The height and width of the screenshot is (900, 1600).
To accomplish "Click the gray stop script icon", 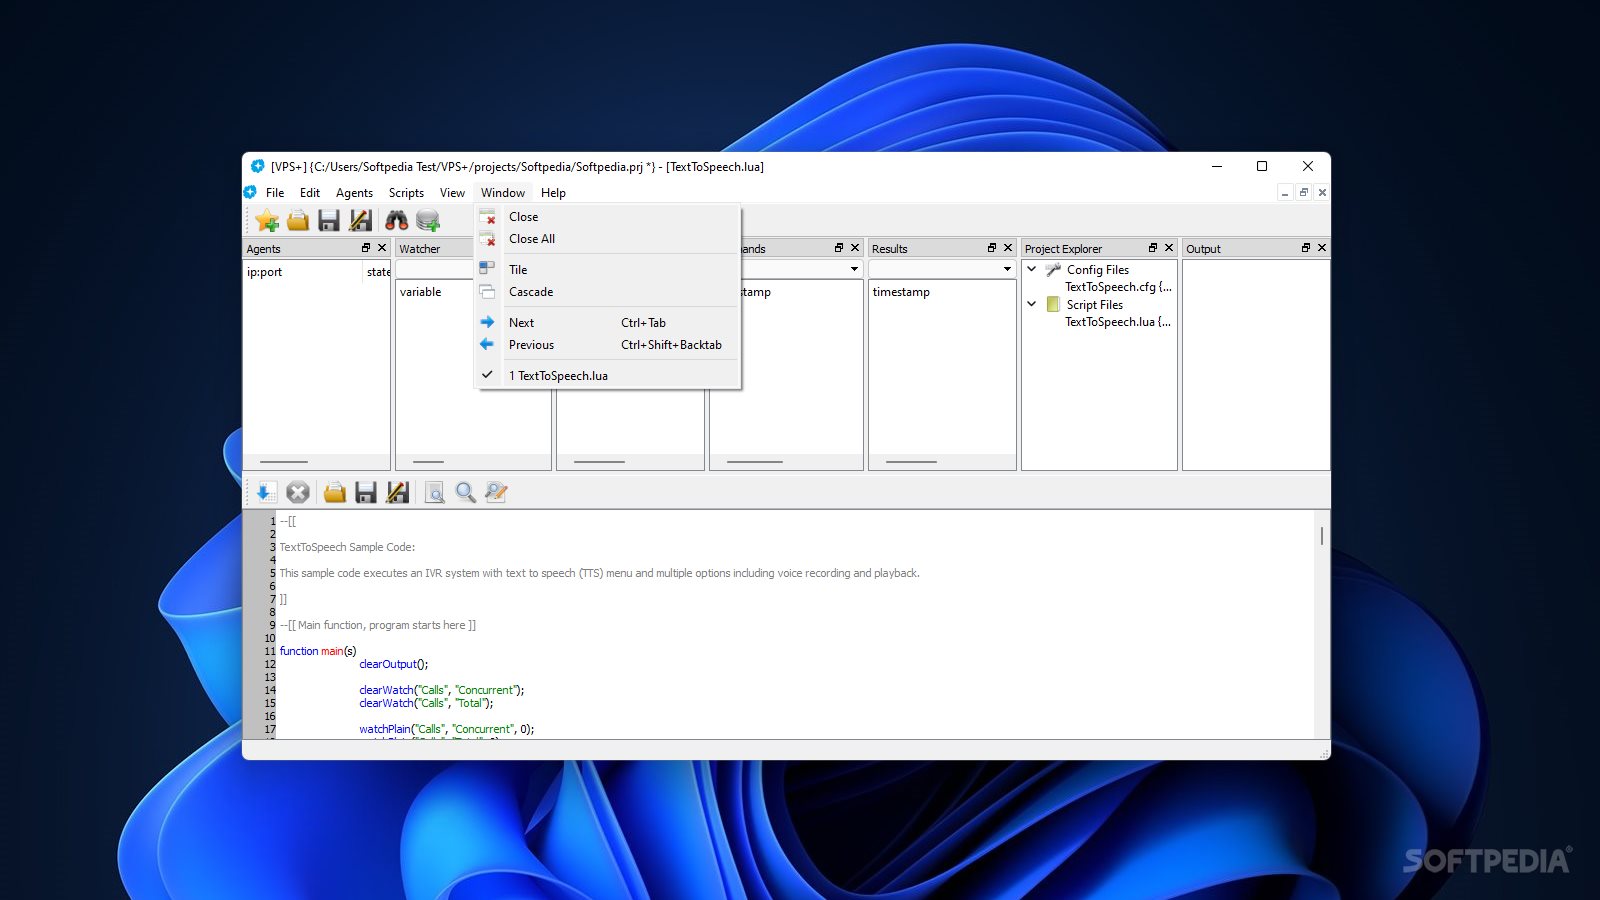I will coord(297,492).
